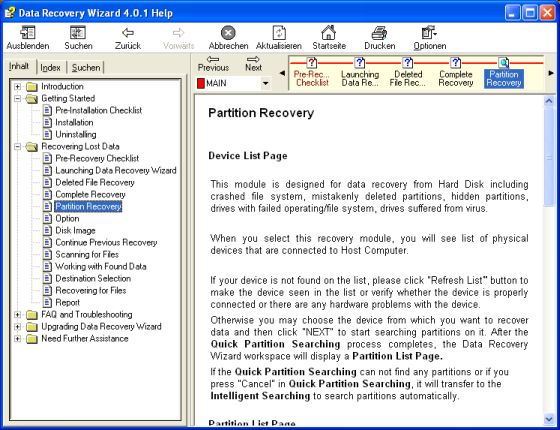This screenshot has height=430, width=560.
Task: Open Pre-Installation Checklist topic
Action: [x=99, y=110]
